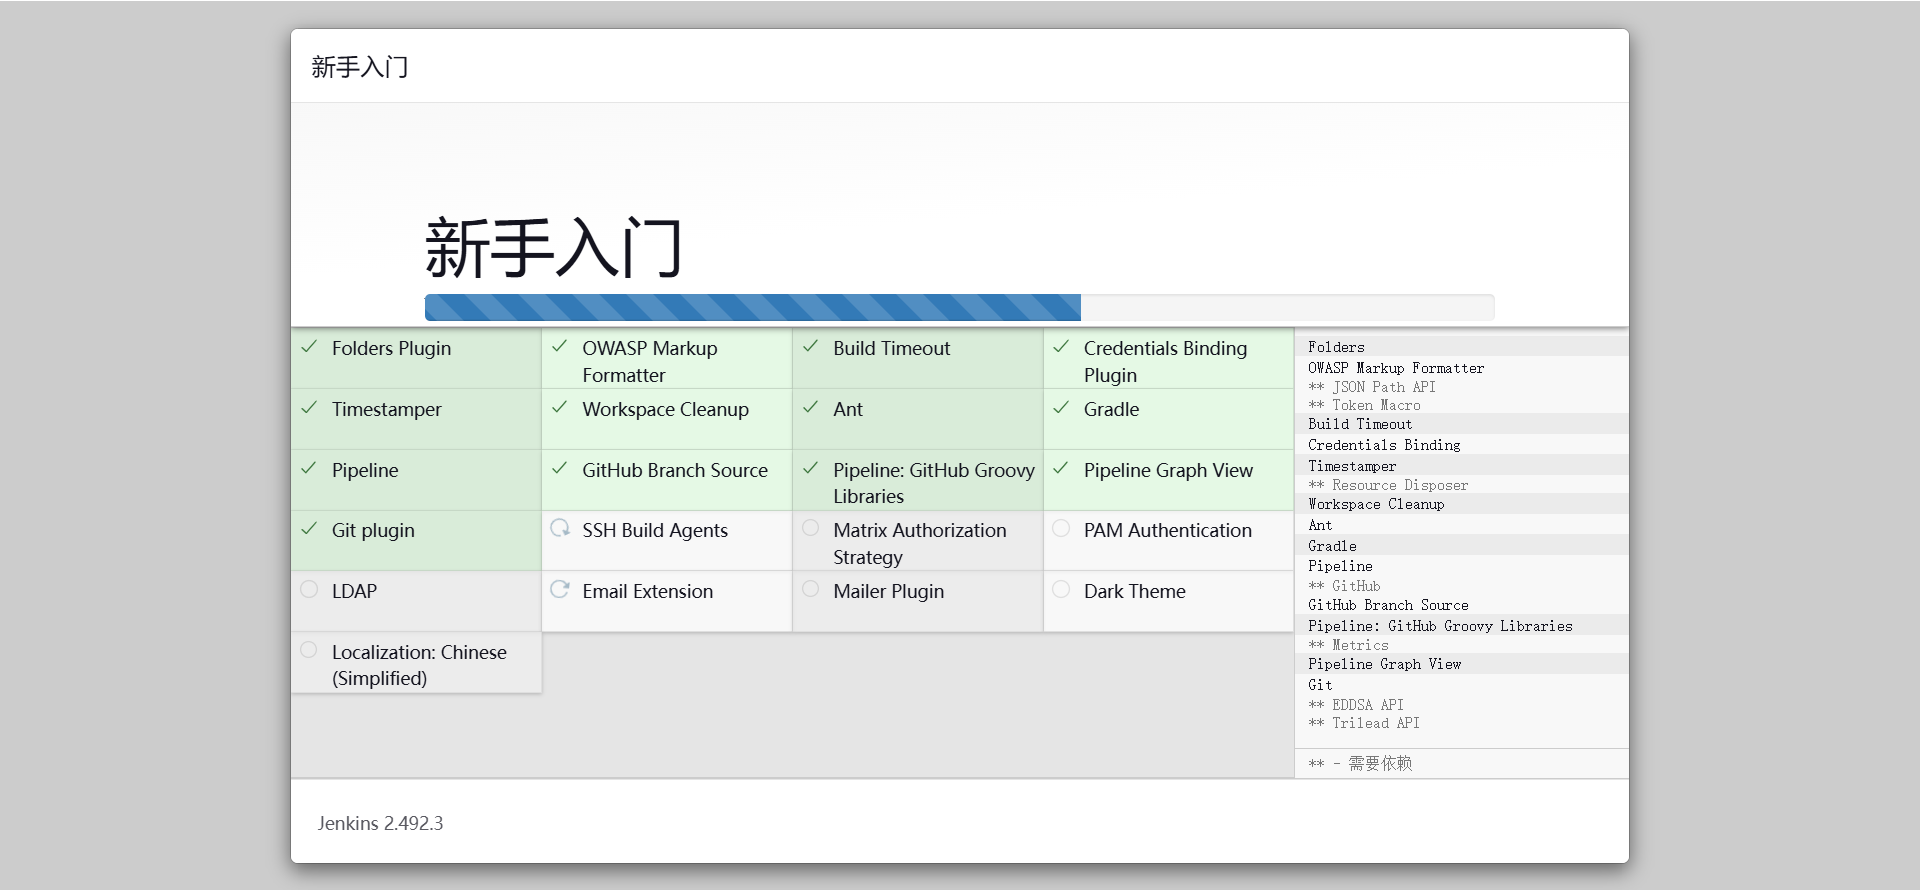Click '** GitHub' dependency log entry
Image resolution: width=1920 pixels, height=890 pixels.
click(1344, 586)
